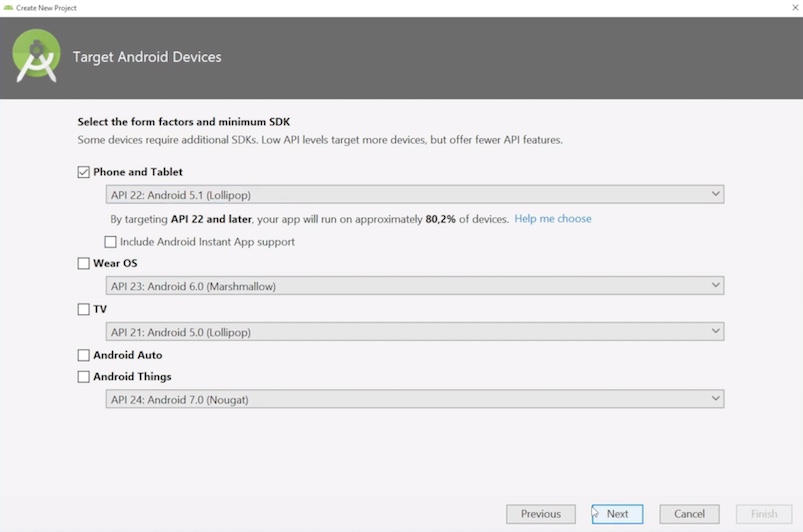Image resolution: width=803 pixels, height=532 pixels.
Task: Check the Wear OS form factor
Action: click(83, 263)
